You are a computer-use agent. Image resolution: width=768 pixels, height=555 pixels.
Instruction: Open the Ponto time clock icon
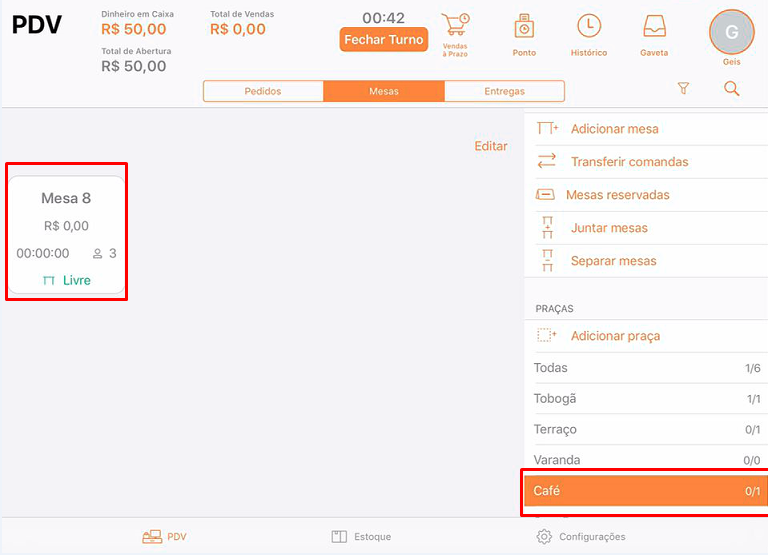click(524, 26)
